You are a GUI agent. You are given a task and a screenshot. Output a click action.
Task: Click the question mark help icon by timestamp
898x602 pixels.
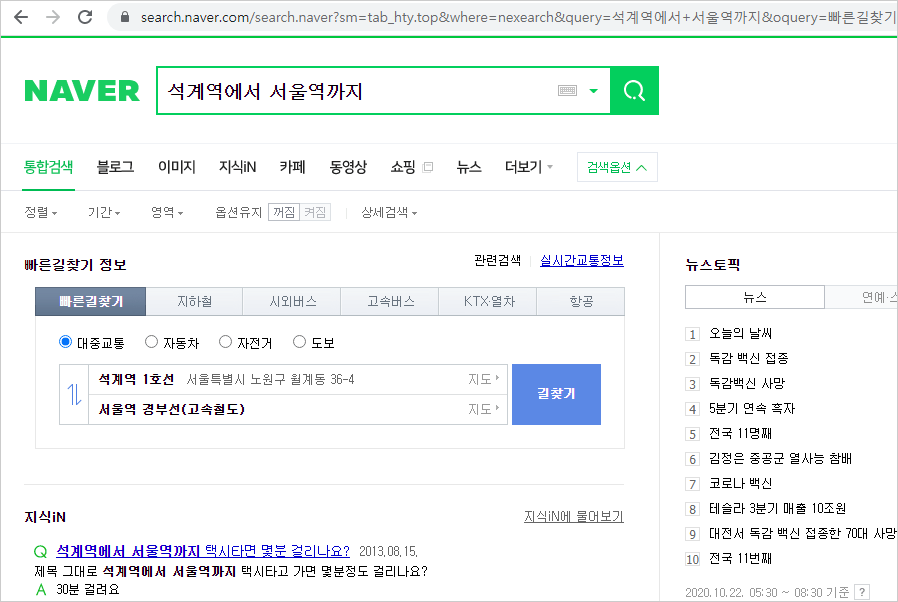[862, 592]
